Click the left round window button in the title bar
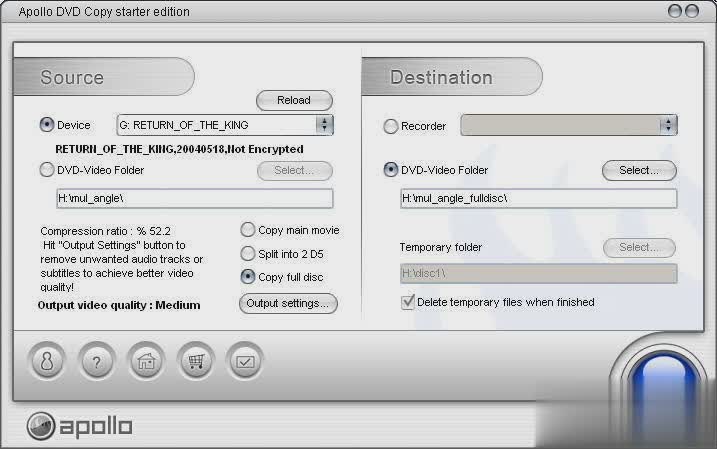717x449 pixels. tap(675, 11)
